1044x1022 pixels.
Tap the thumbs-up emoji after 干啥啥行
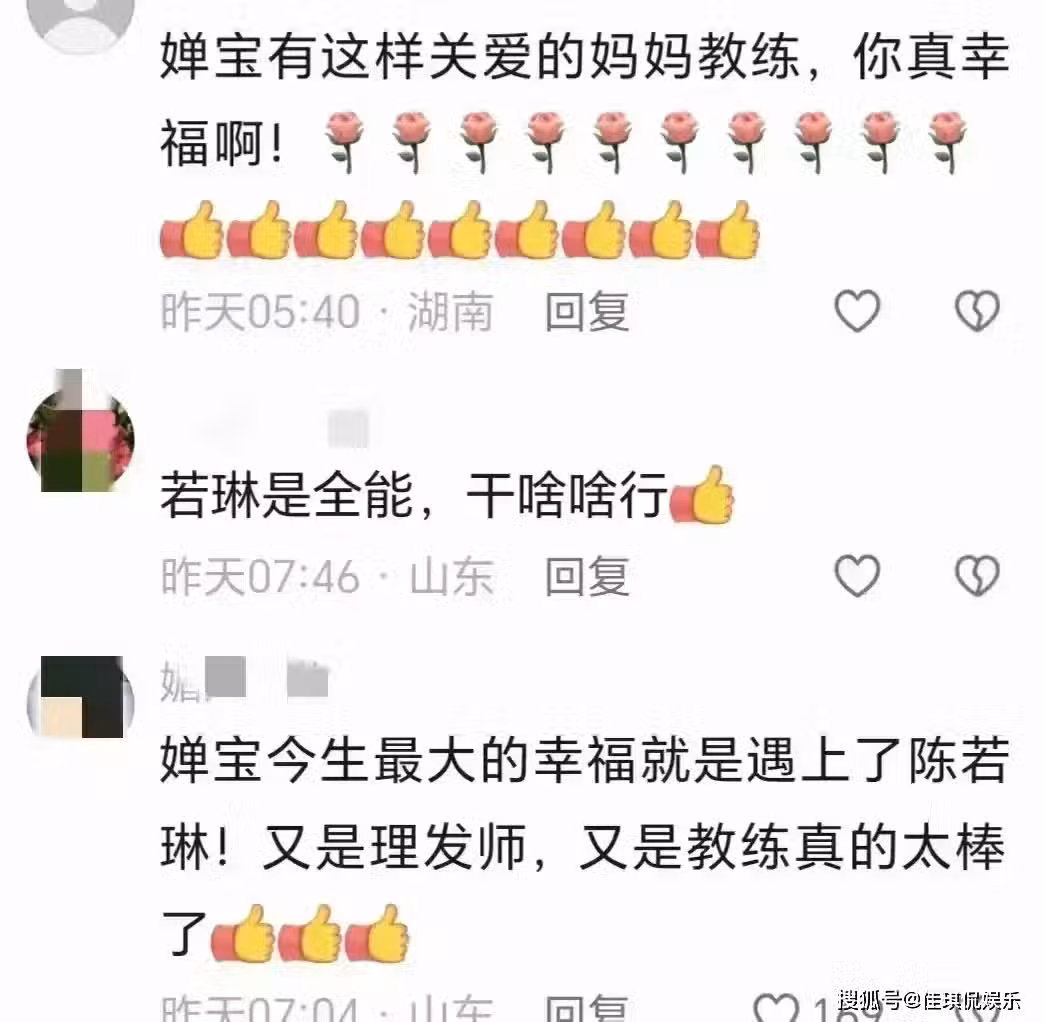[702, 495]
